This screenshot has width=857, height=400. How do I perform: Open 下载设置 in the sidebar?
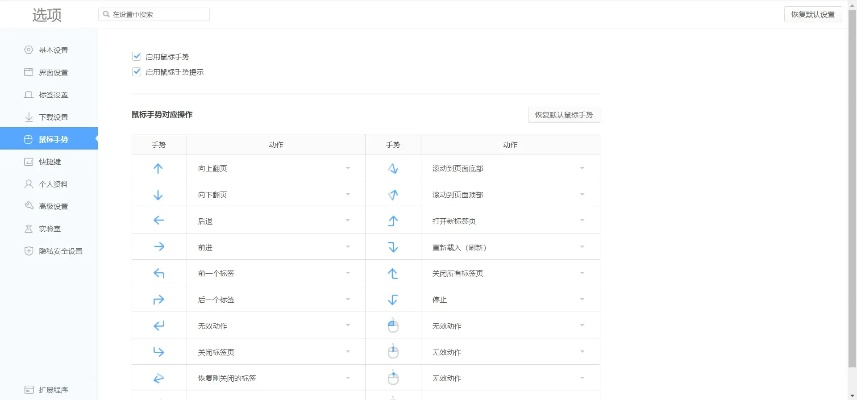(52, 117)
